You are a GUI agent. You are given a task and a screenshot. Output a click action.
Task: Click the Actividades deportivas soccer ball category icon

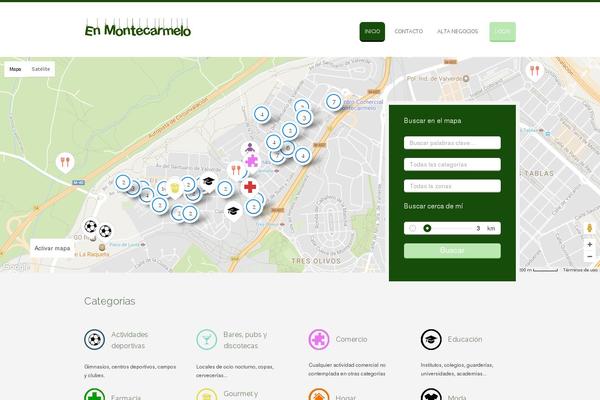coord(95,340)
